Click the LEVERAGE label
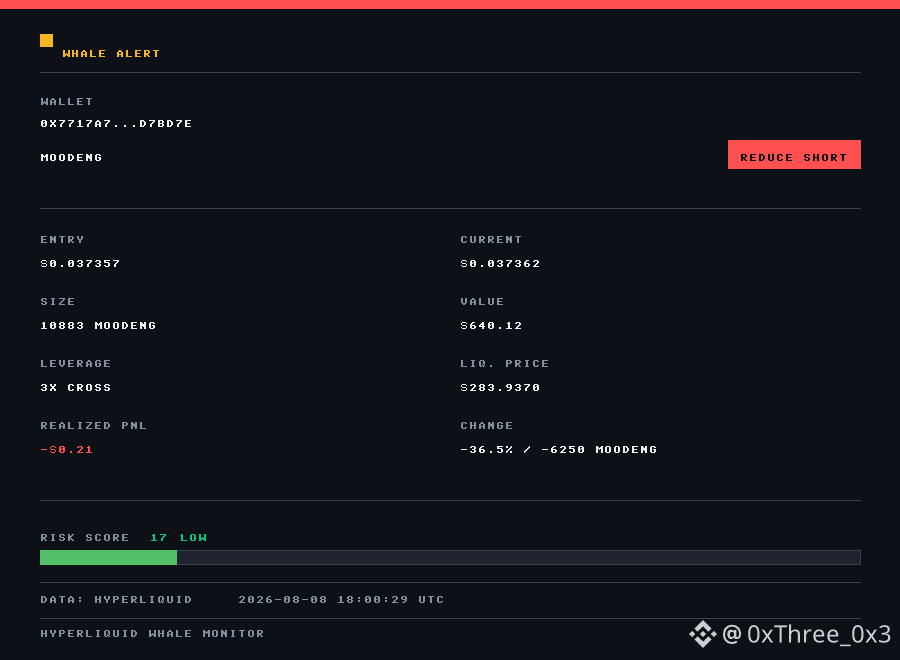 76,363
